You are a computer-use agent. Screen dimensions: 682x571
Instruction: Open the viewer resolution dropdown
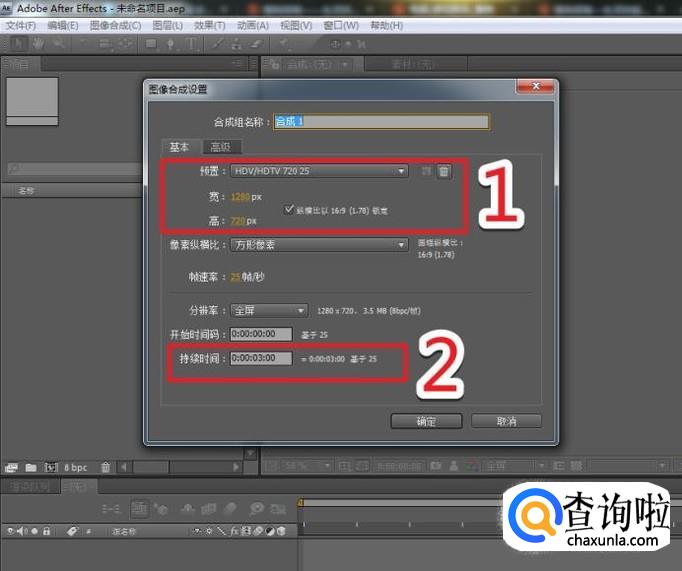coord(515,466)
